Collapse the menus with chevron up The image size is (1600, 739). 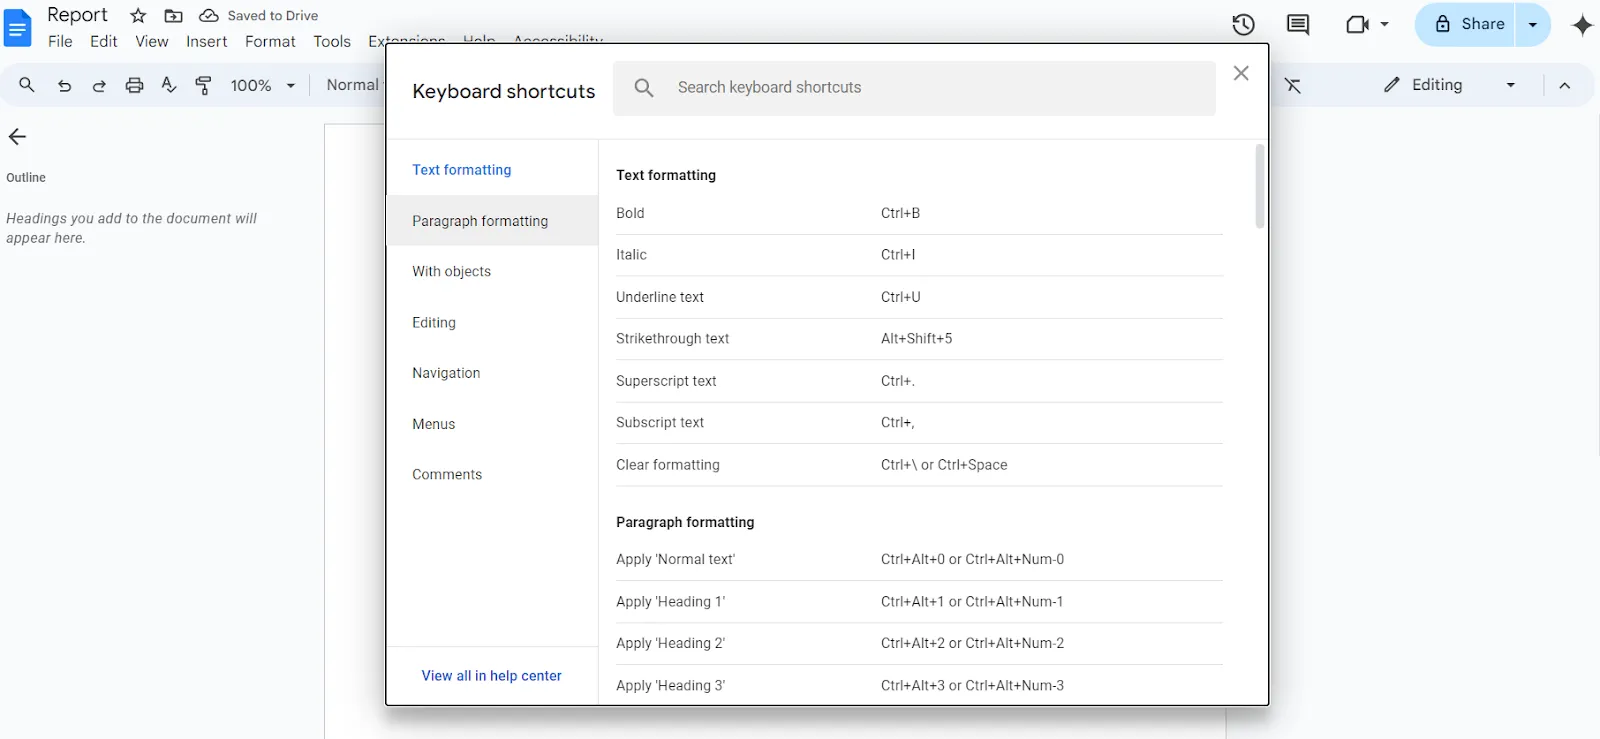point(1565,86)
